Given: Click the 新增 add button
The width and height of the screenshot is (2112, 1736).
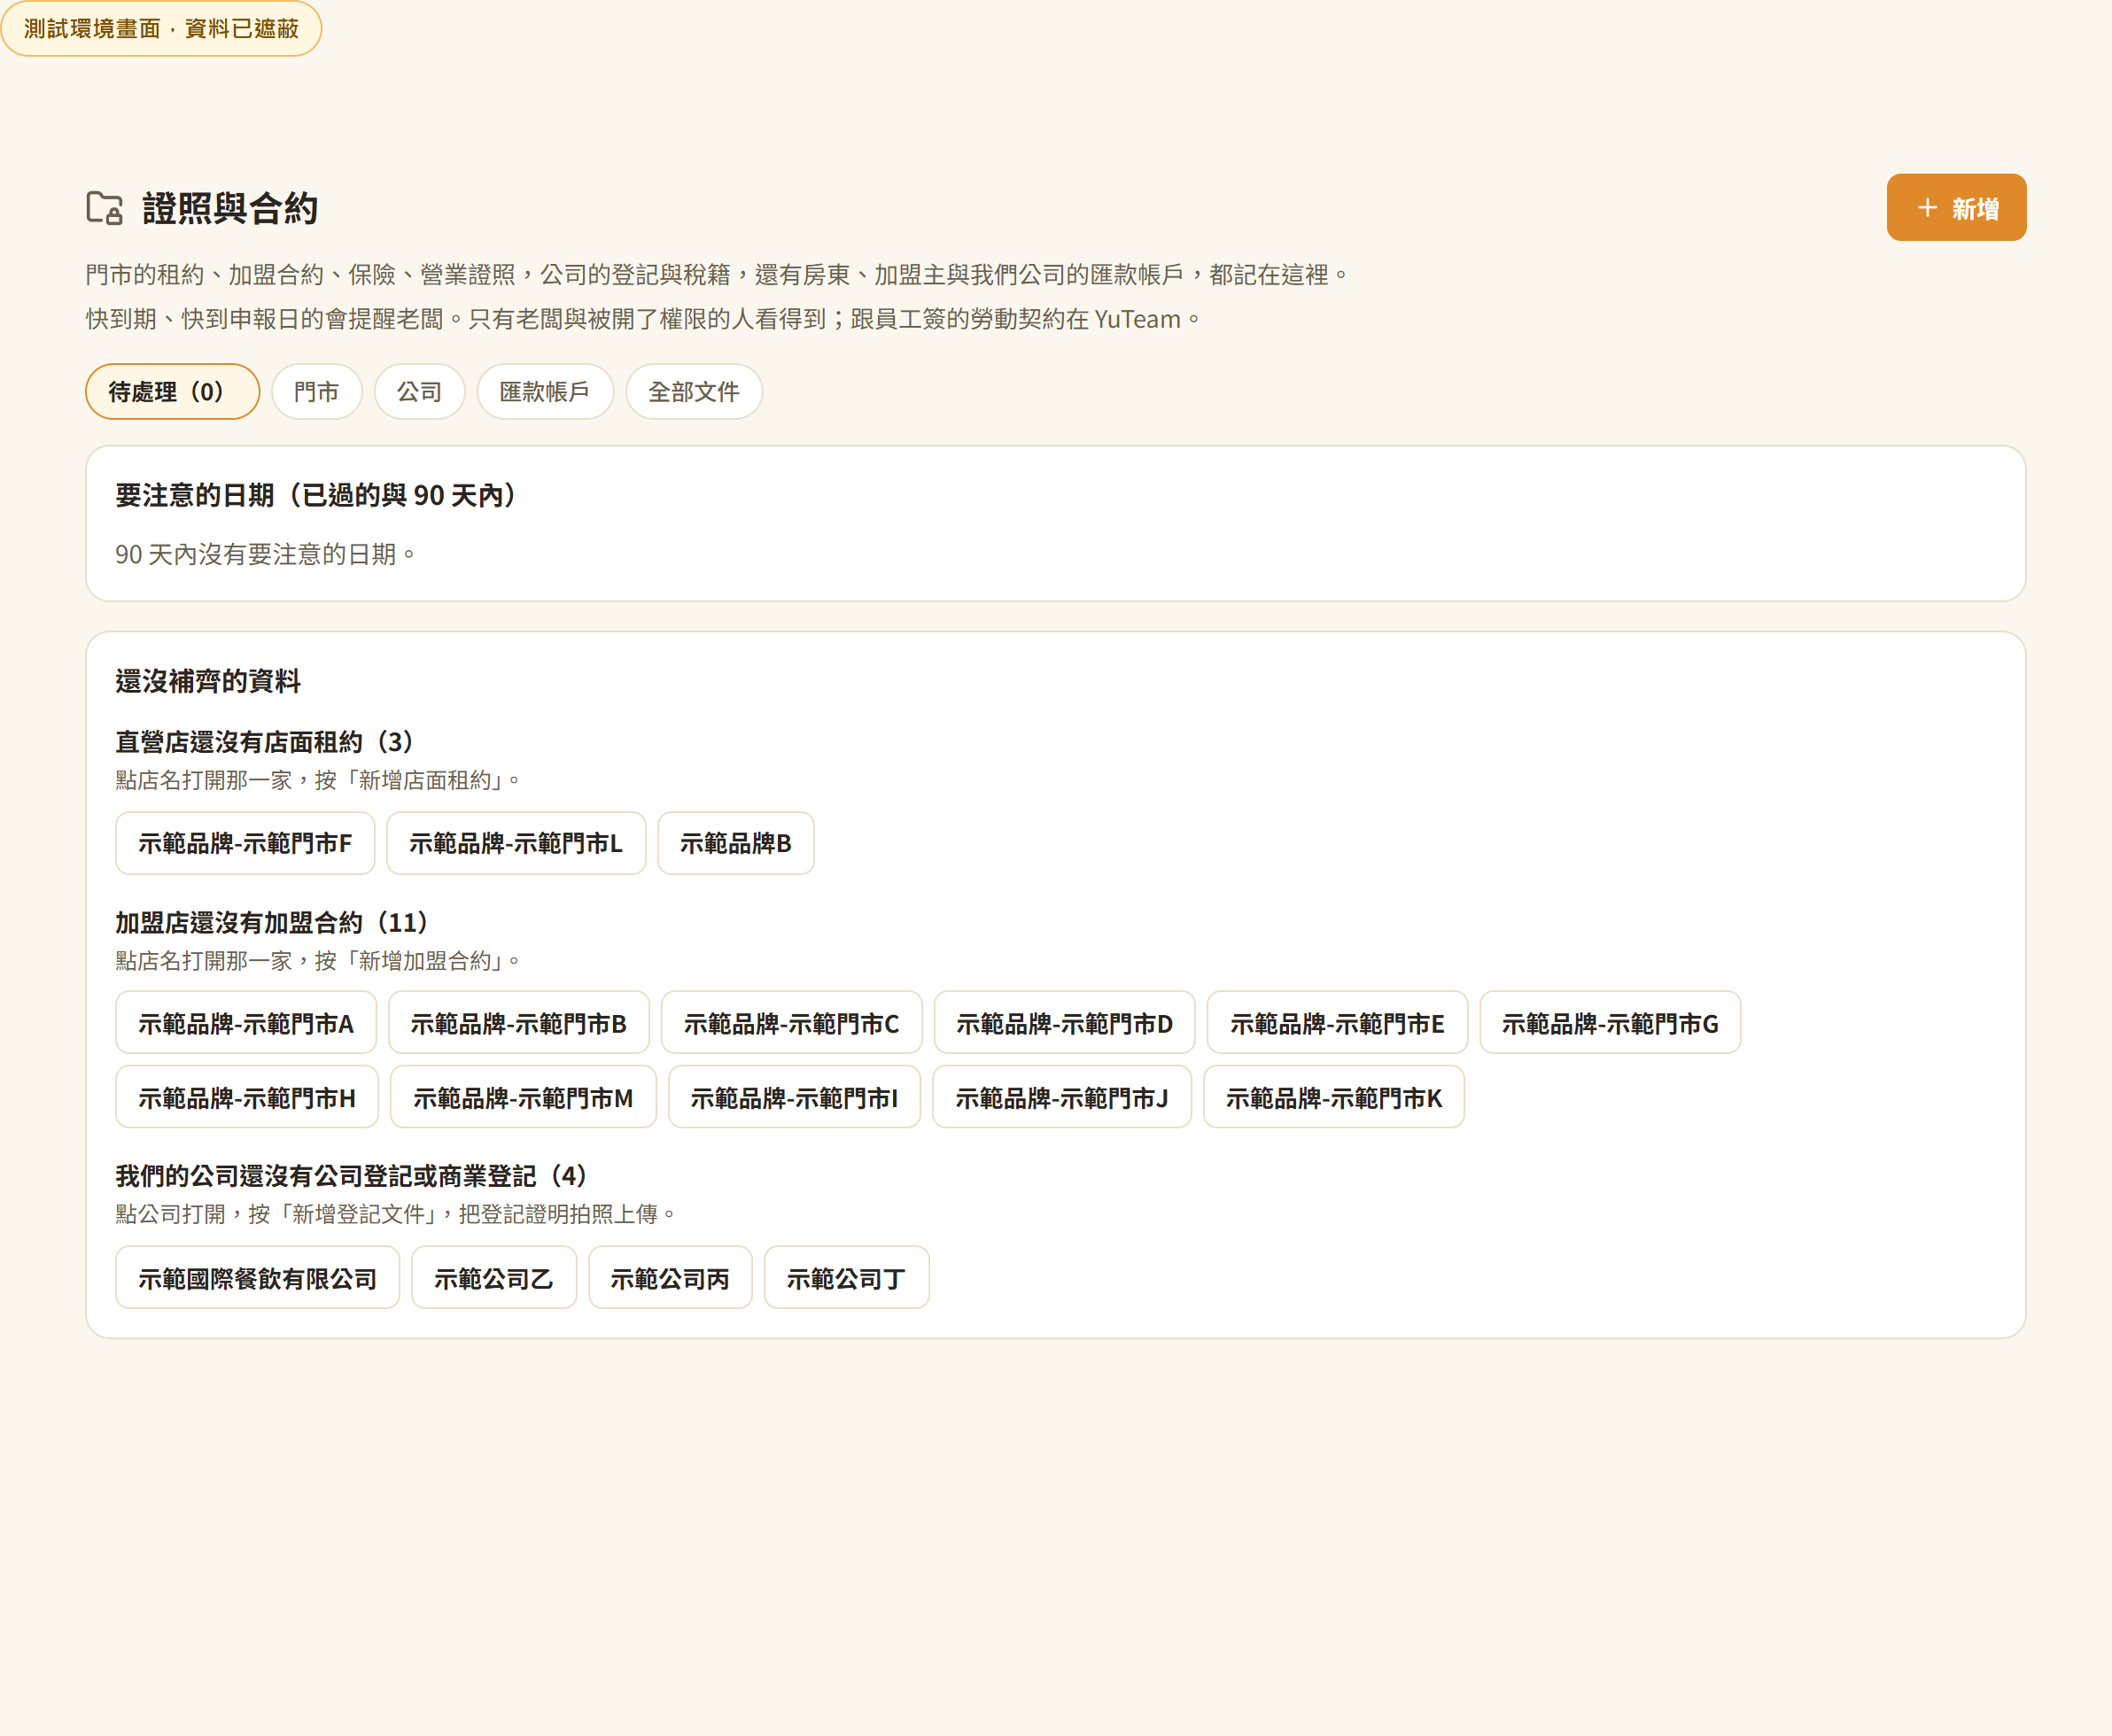Looking at the screenshot, I should 1956,207.
